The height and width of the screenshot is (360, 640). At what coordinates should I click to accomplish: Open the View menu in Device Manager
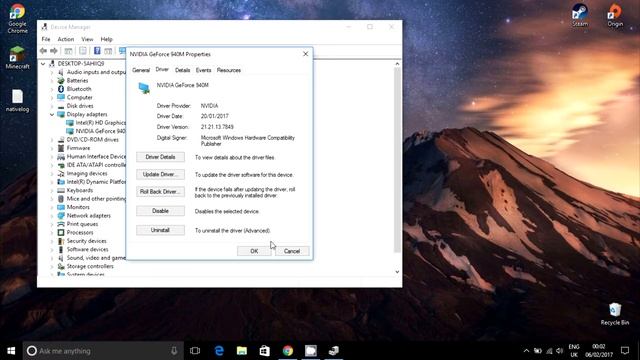[x=87, y=39]
